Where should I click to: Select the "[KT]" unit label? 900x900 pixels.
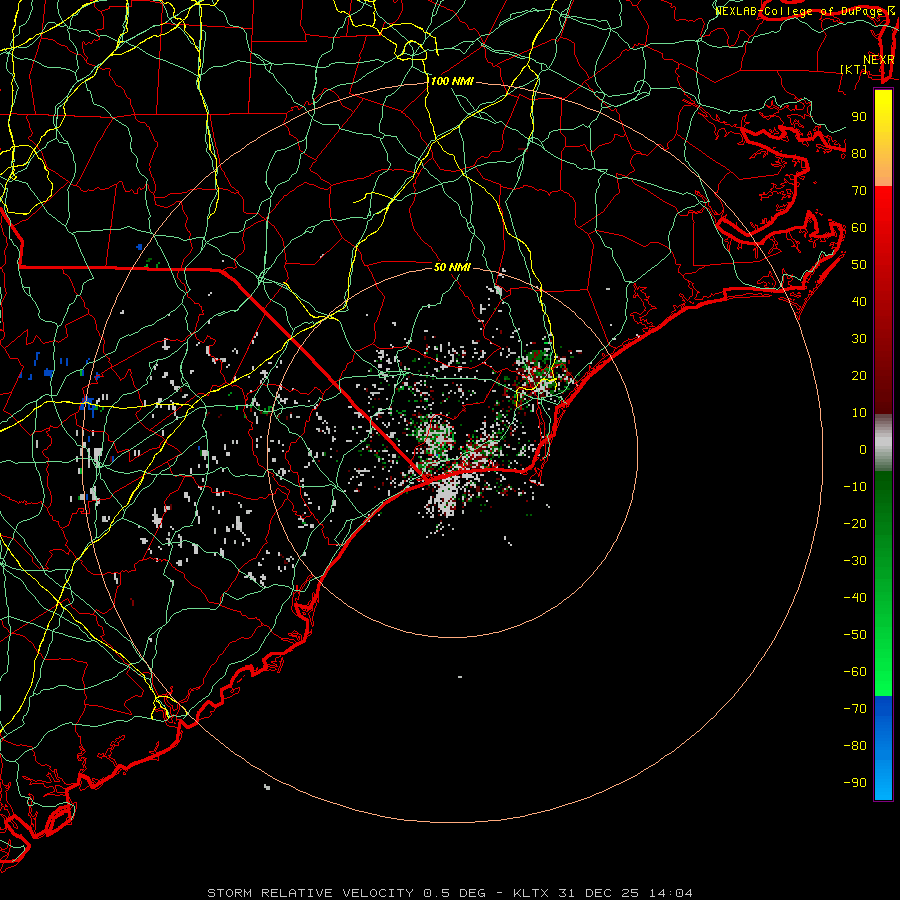(854, 69)
